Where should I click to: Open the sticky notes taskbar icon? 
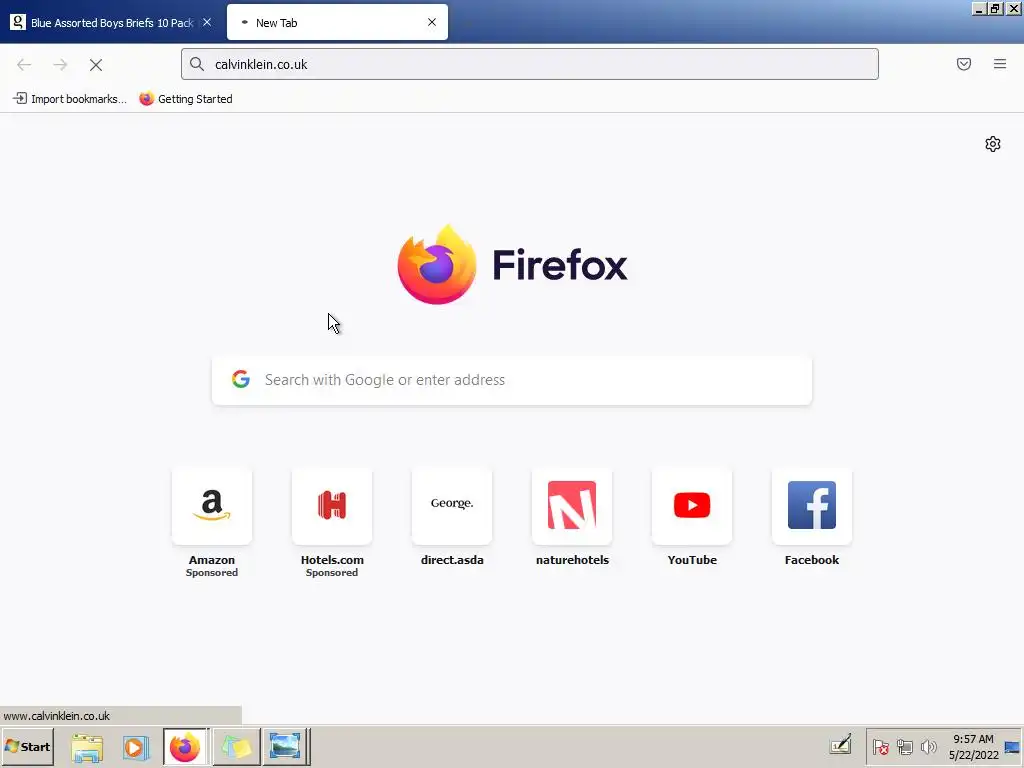pos(236,747)
